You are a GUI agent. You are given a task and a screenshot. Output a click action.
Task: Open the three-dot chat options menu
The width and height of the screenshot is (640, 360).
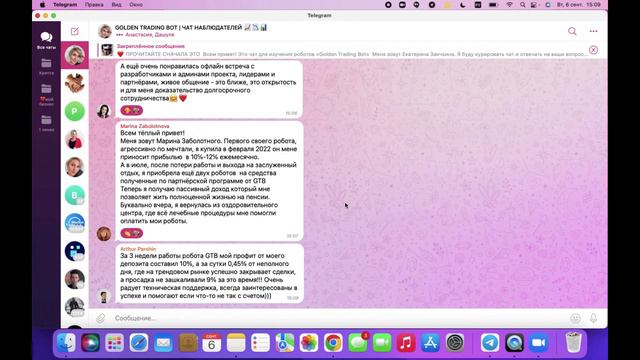(x=593, y=31)
